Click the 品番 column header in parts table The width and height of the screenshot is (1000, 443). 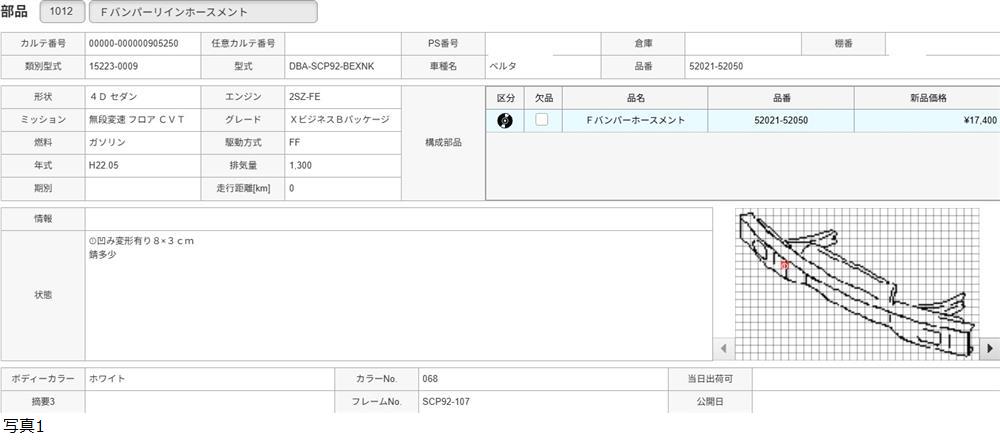(781, 98)
